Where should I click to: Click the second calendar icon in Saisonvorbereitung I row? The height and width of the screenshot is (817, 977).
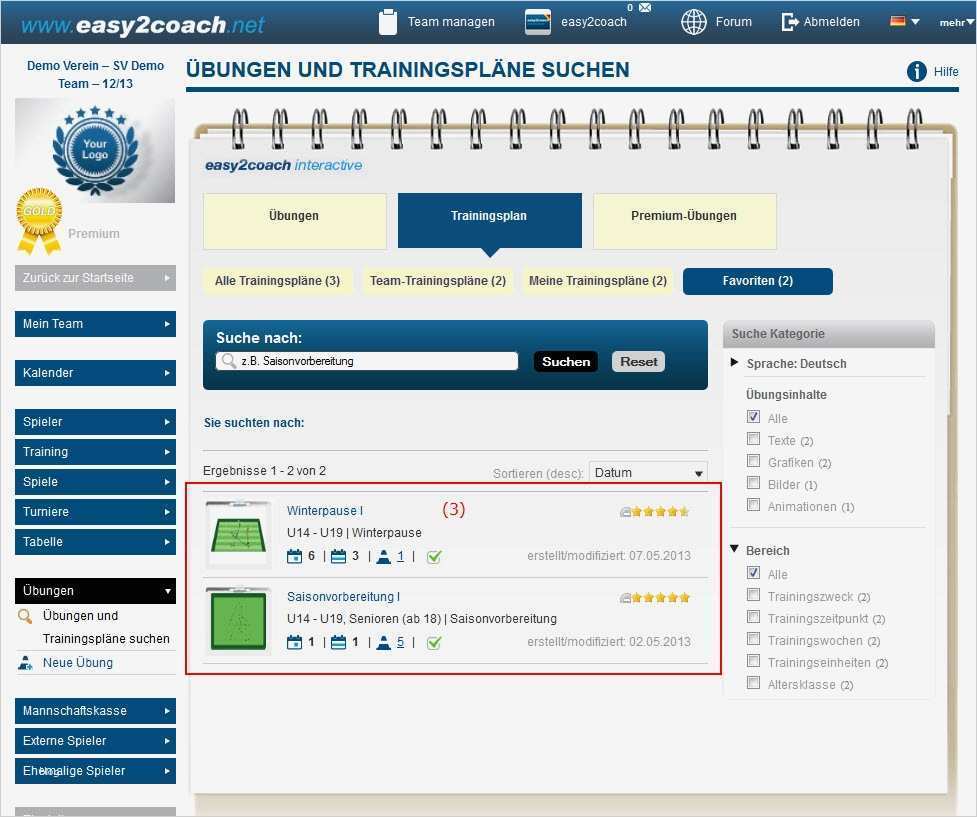coord(338,643)
